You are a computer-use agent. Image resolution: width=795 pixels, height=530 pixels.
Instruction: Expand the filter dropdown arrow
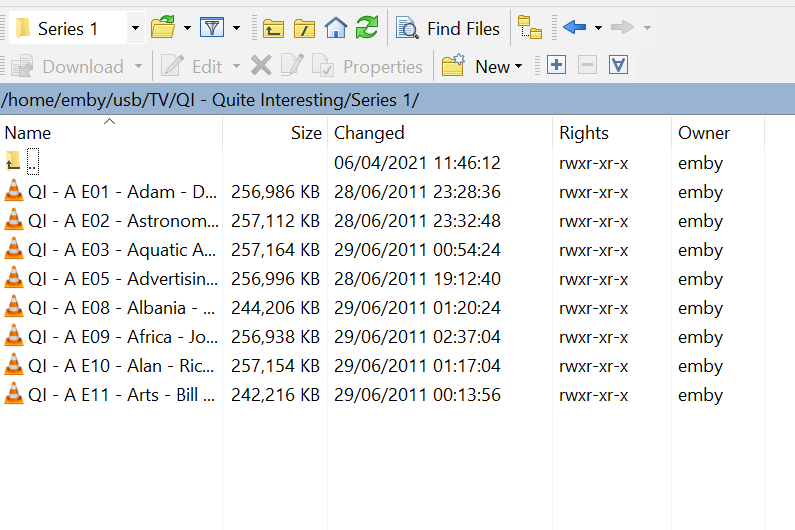click(237, 28)
